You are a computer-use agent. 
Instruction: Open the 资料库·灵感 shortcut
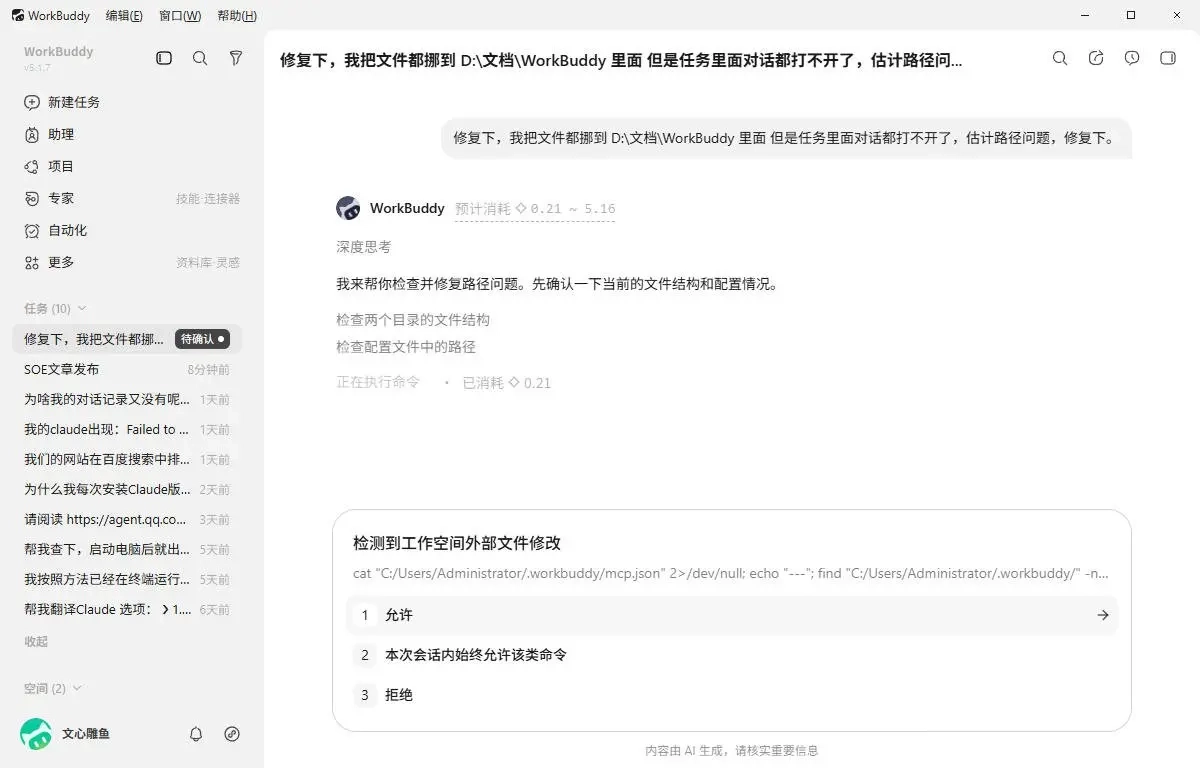(x=208, y=263)
